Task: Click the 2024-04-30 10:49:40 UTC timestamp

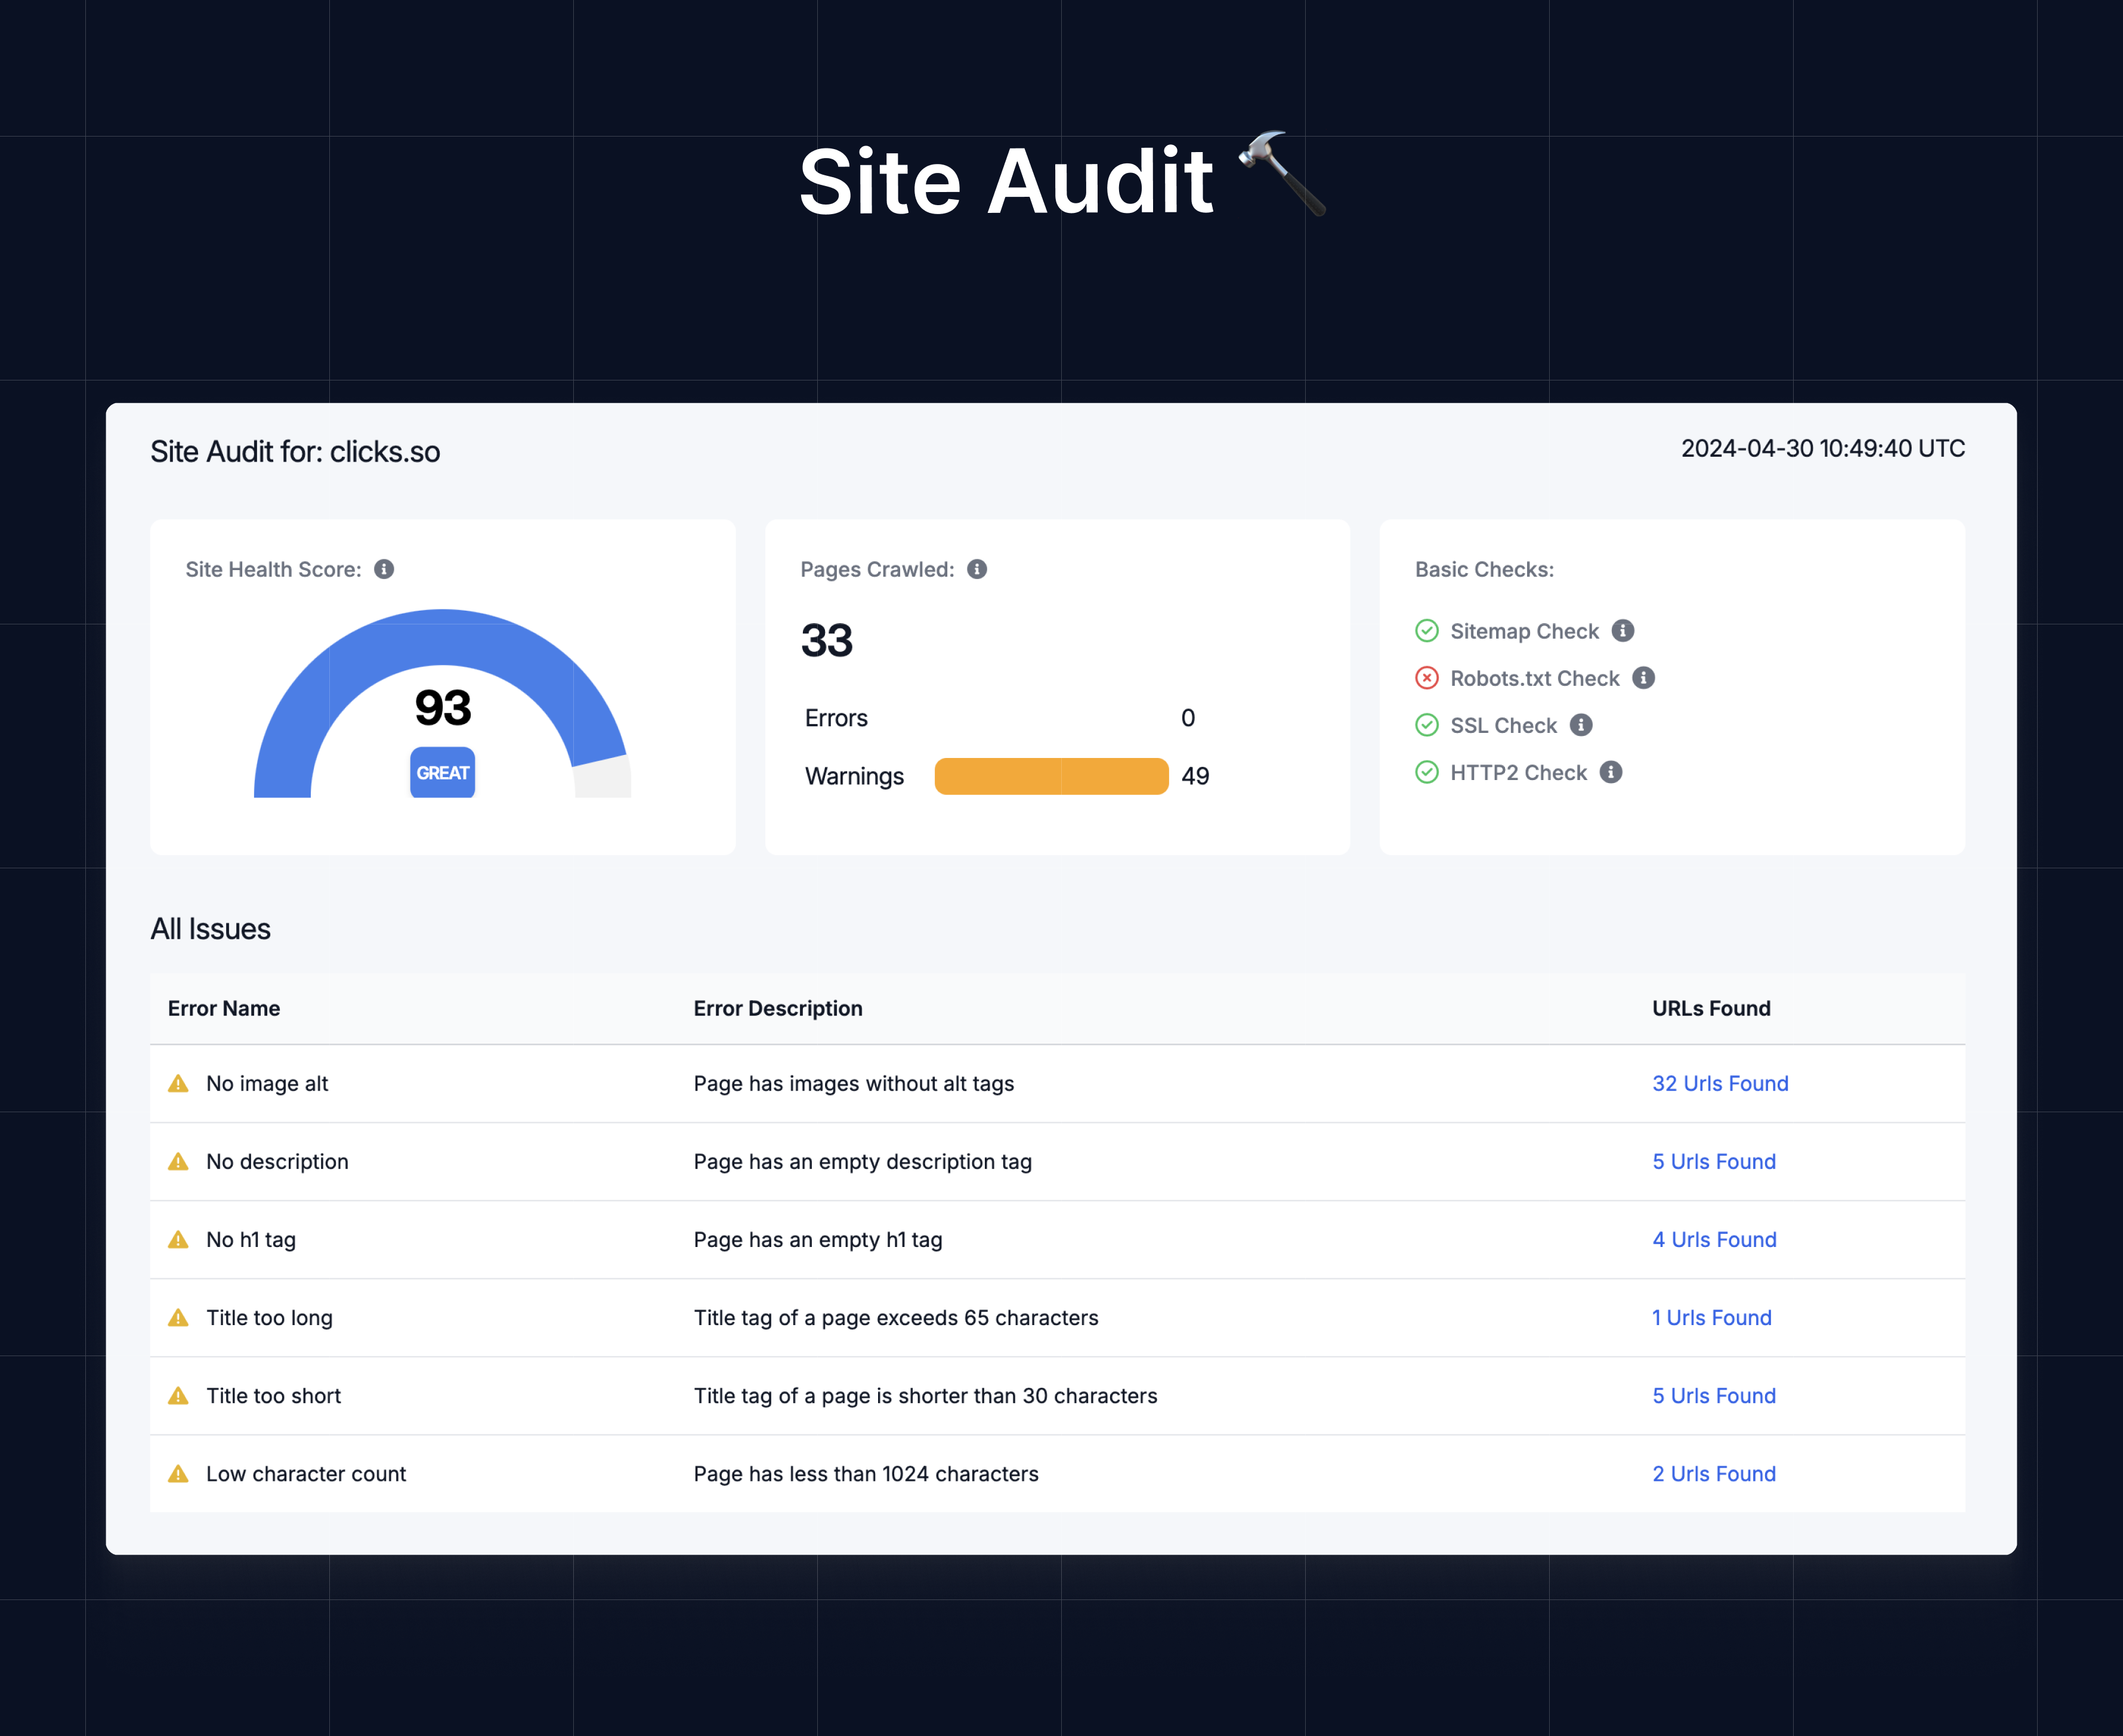Action: pos(1823,448)
